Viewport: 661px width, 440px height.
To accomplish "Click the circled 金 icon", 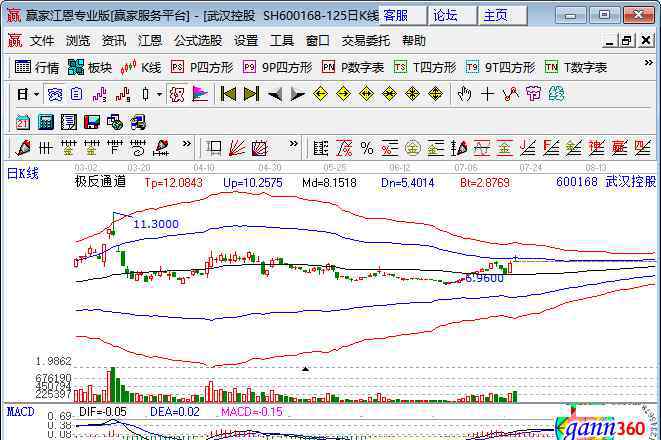I will pos(413,148).
